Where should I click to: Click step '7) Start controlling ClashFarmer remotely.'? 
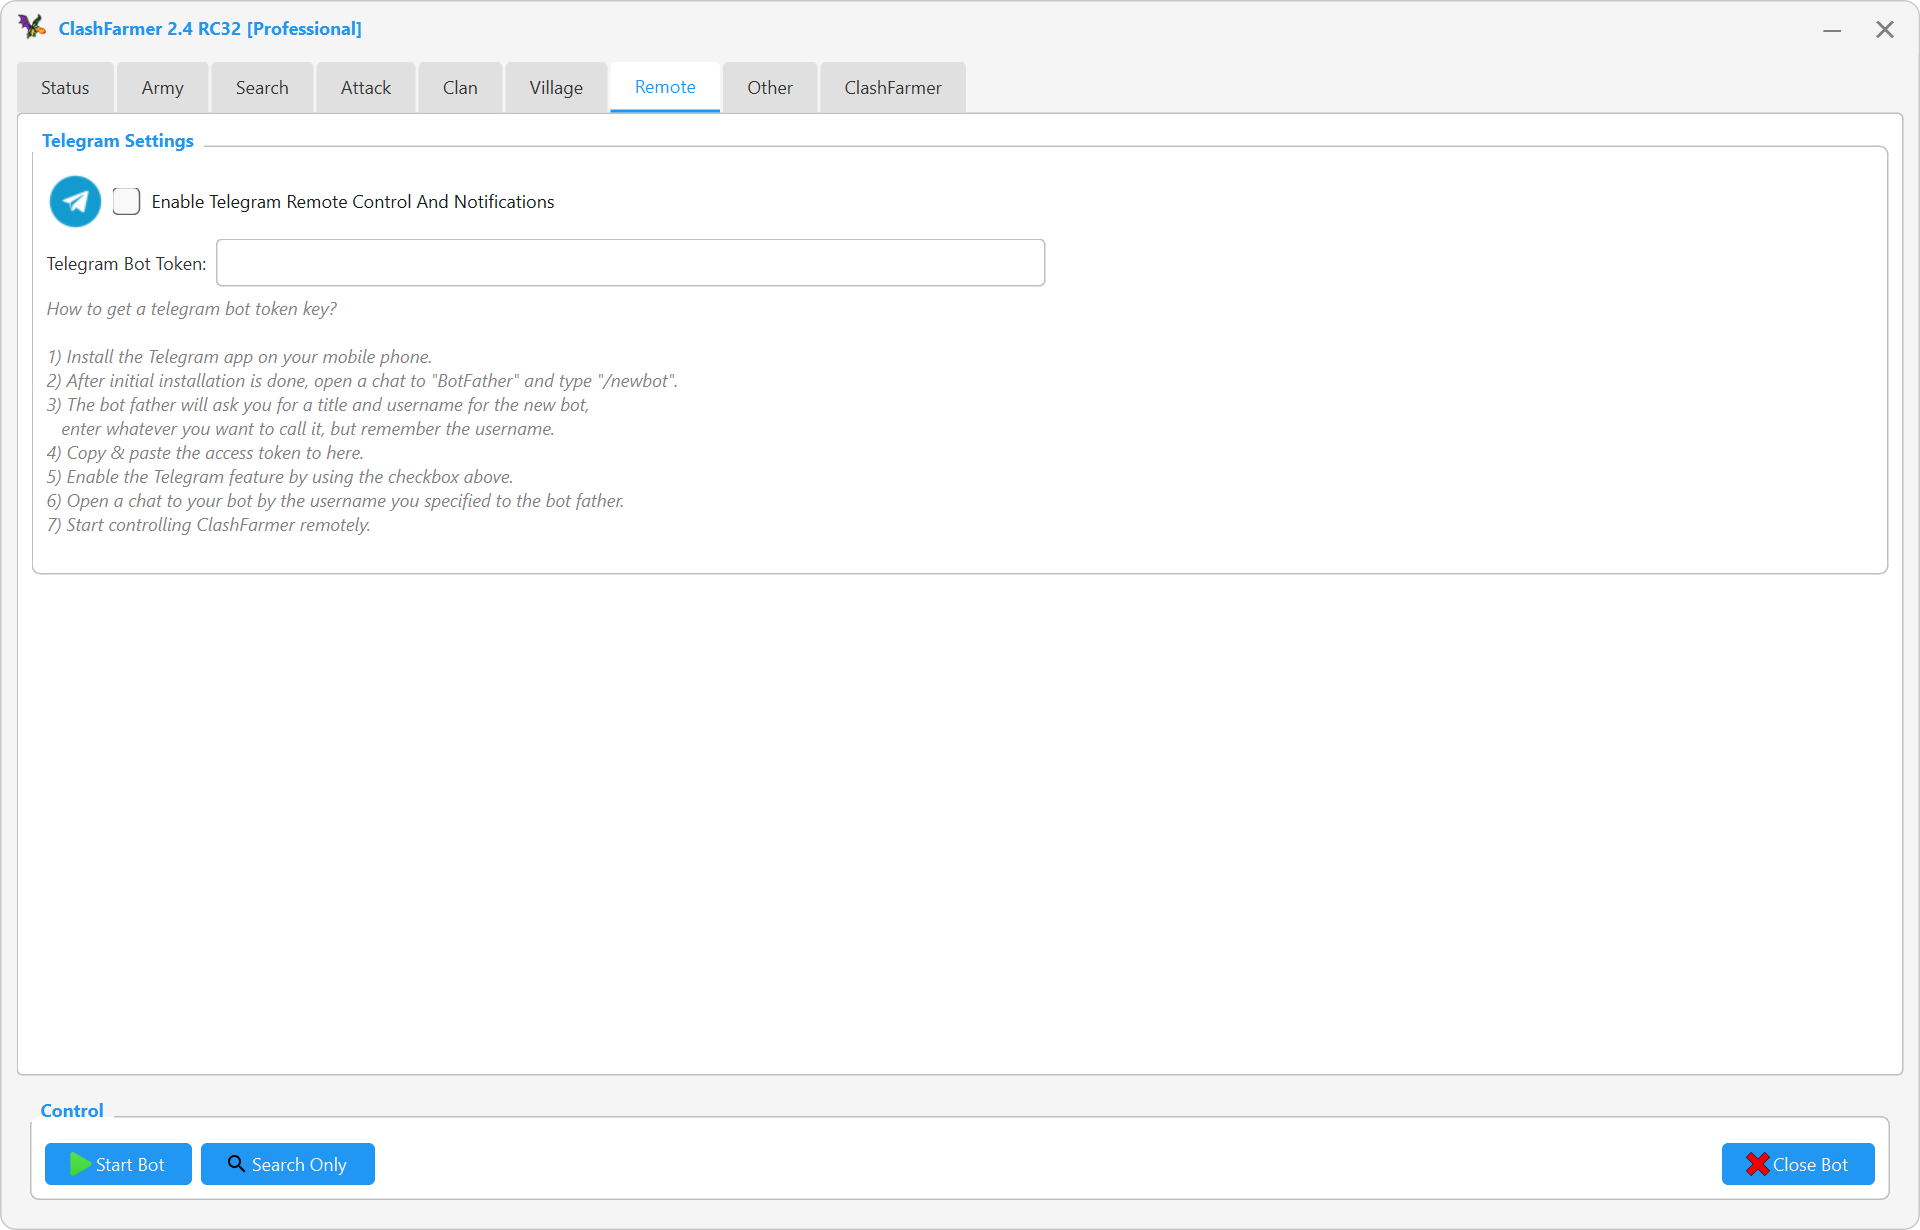208,525
